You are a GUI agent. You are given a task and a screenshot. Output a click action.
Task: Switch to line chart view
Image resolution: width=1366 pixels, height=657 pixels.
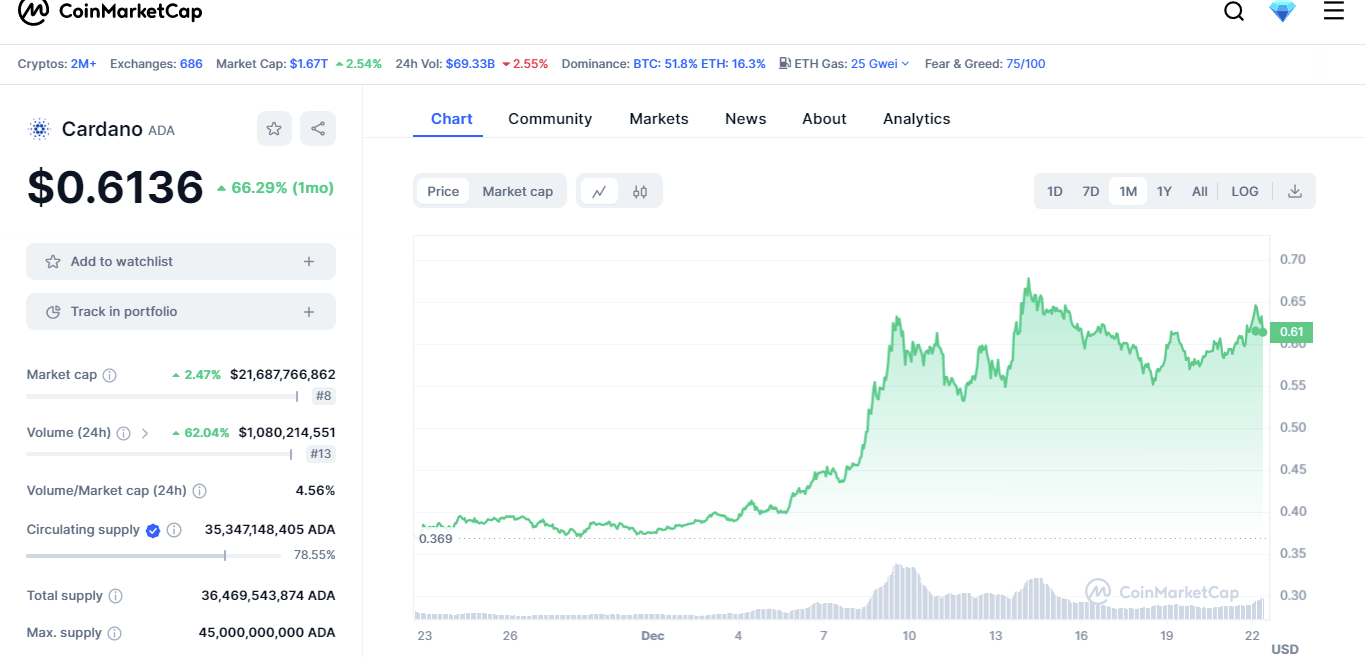[599, 191]
